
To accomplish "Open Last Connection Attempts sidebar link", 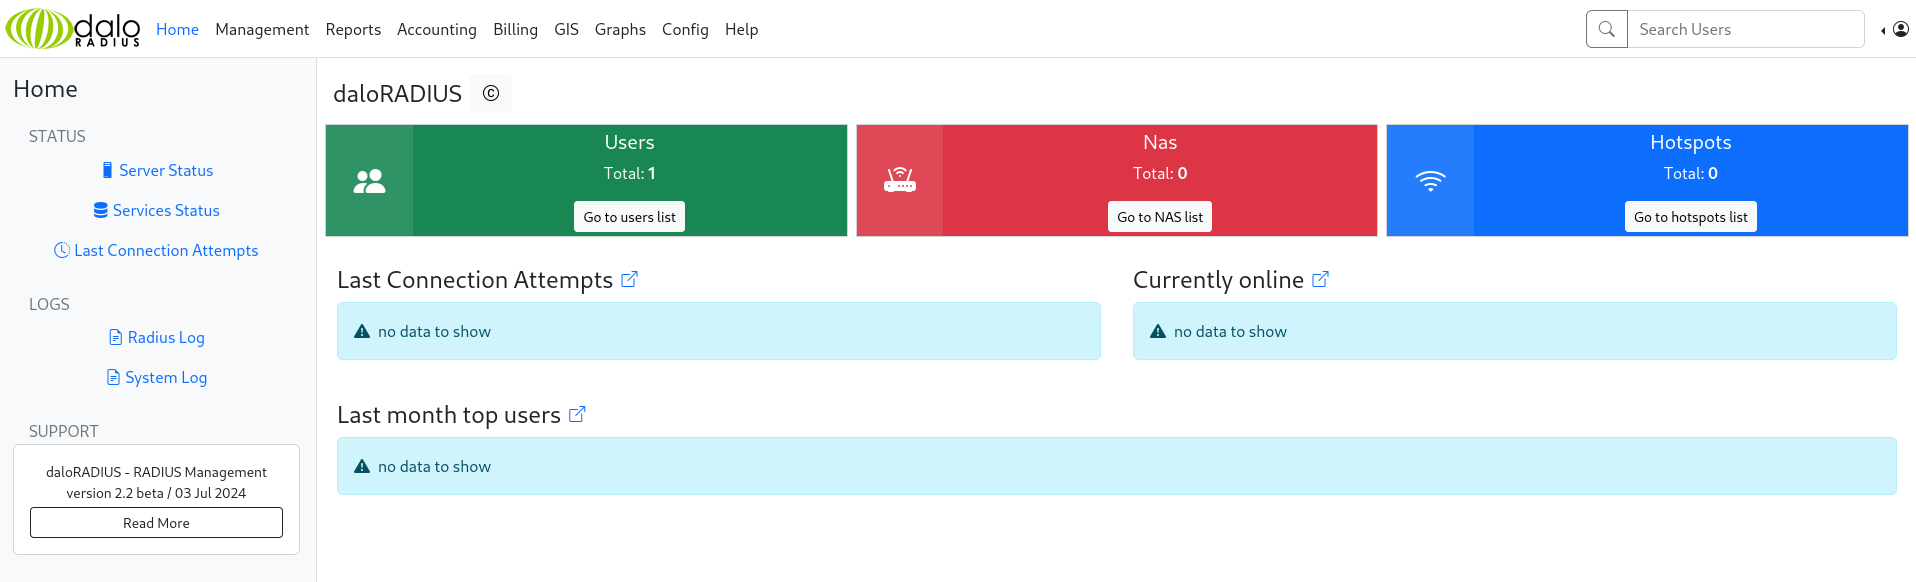I will tap(157, 251).
